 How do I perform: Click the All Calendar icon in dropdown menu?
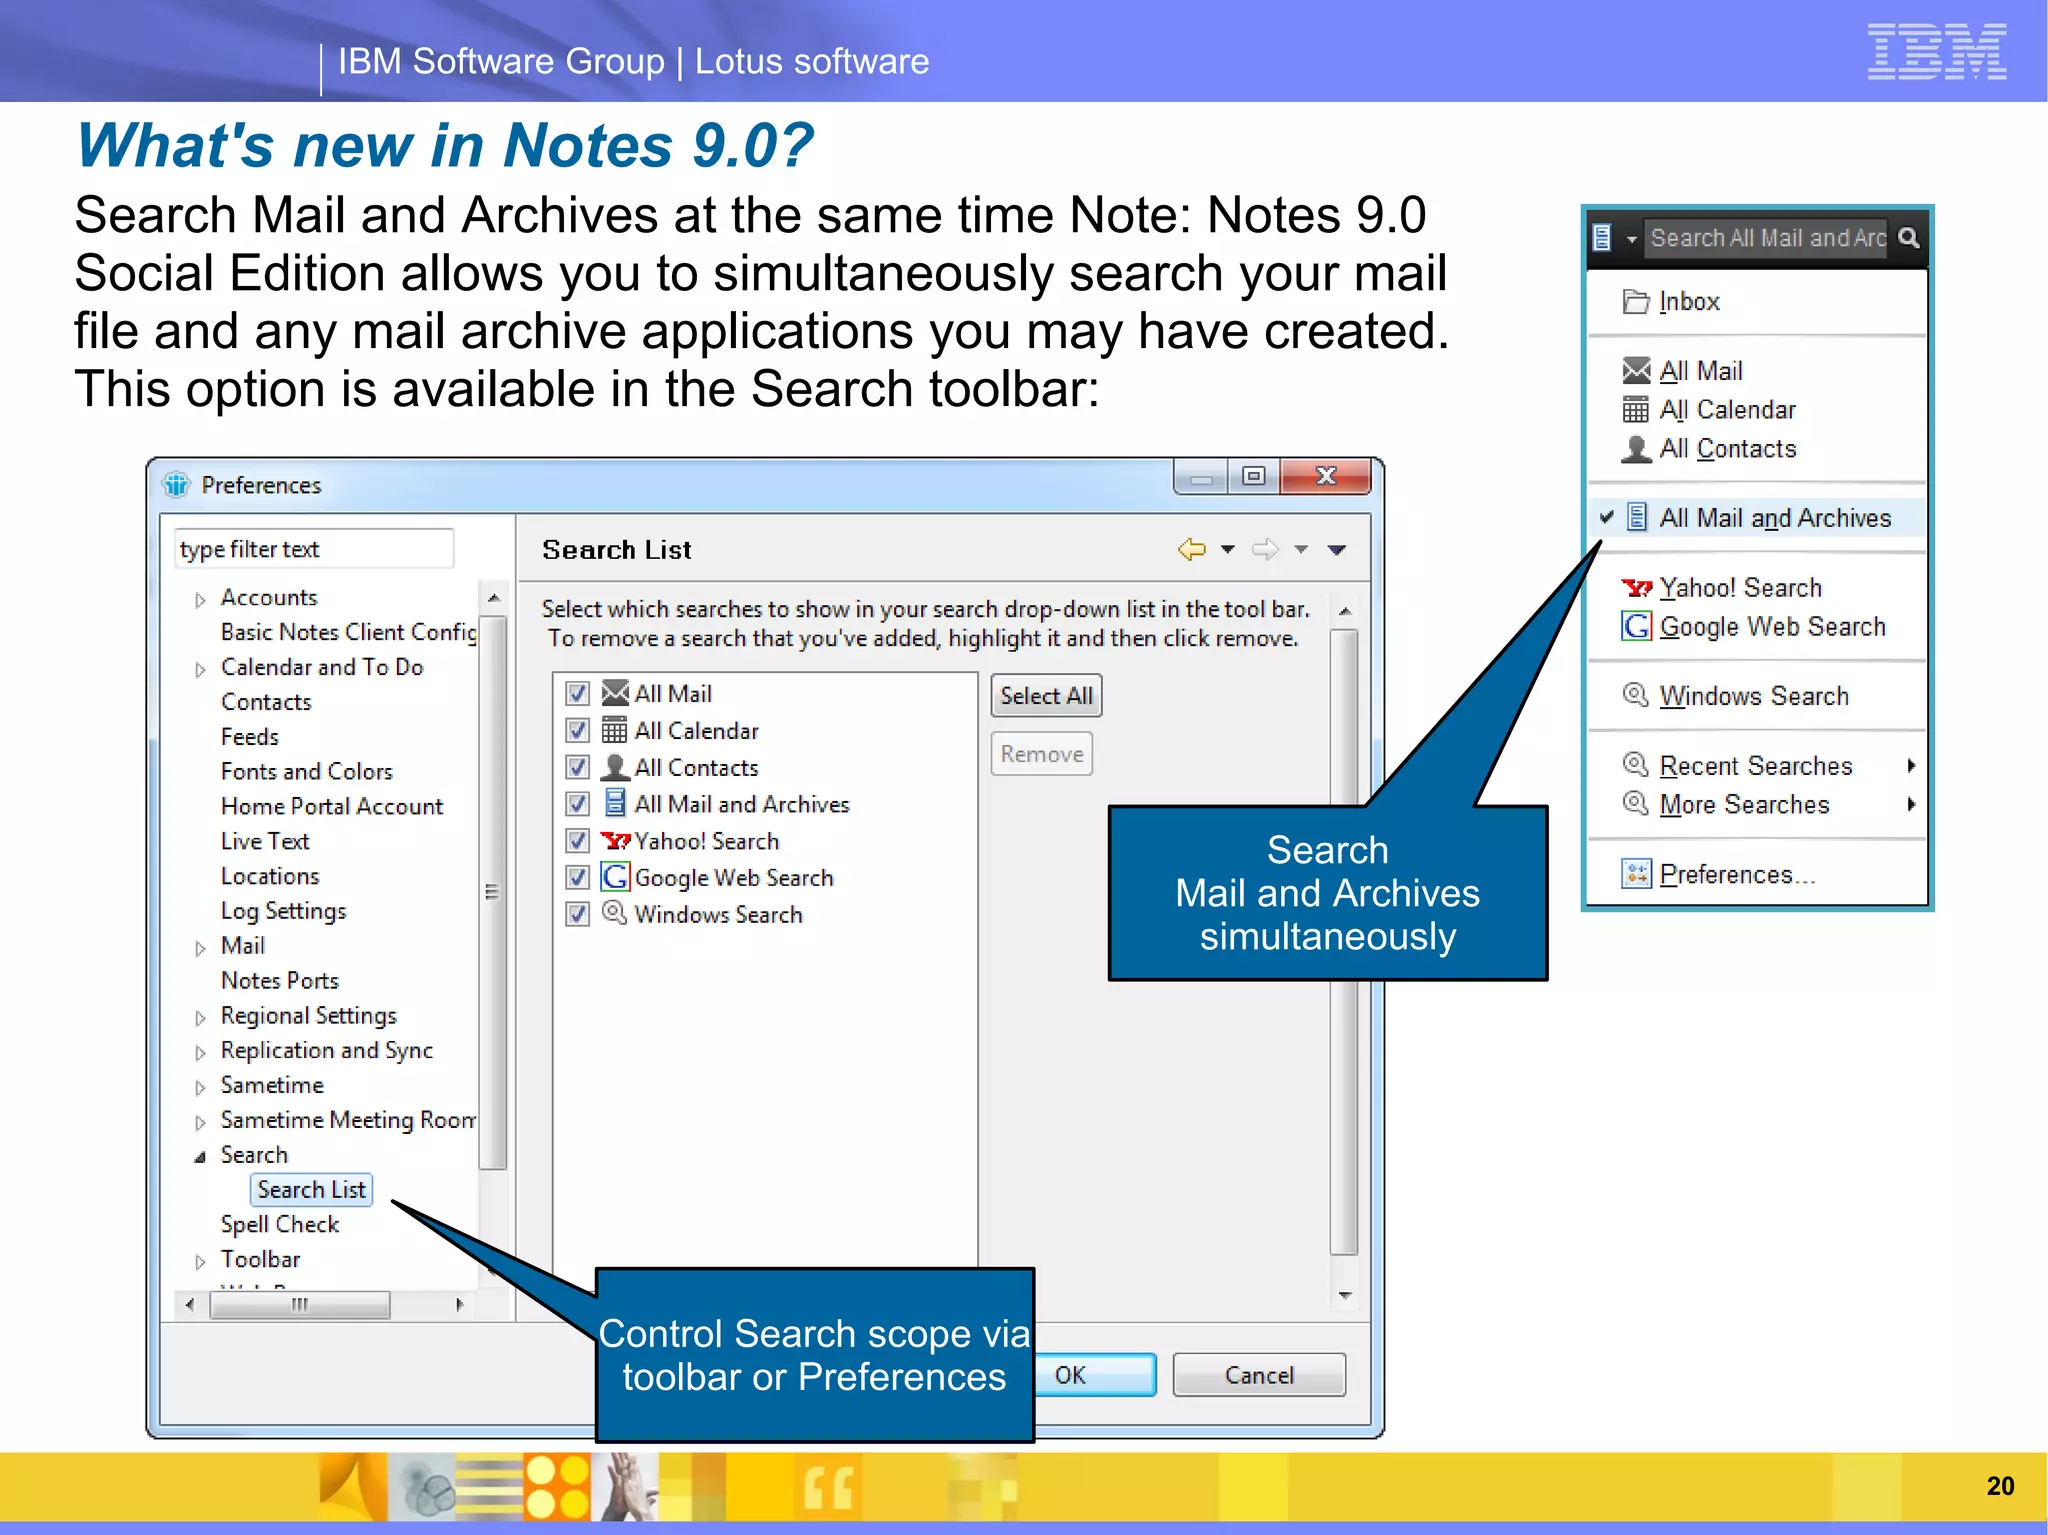[x=1636, y=410]
